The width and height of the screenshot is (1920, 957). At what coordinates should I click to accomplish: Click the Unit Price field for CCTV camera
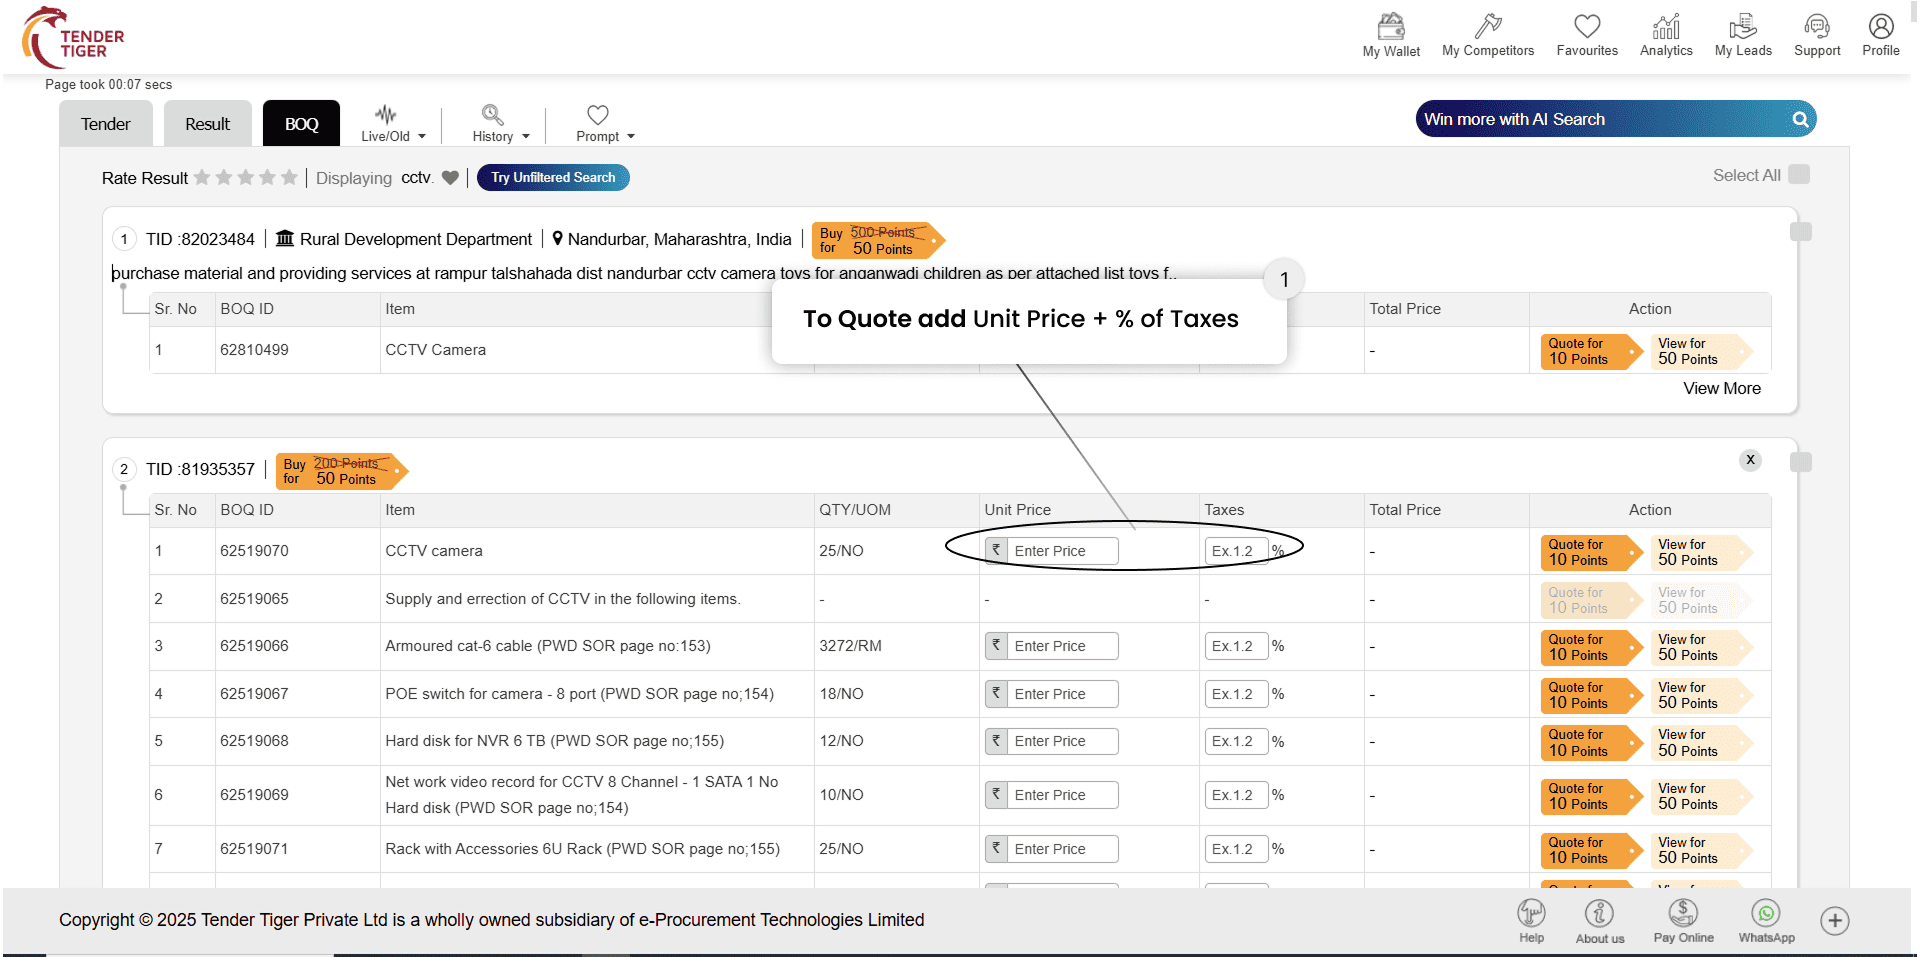point(1061,551)
